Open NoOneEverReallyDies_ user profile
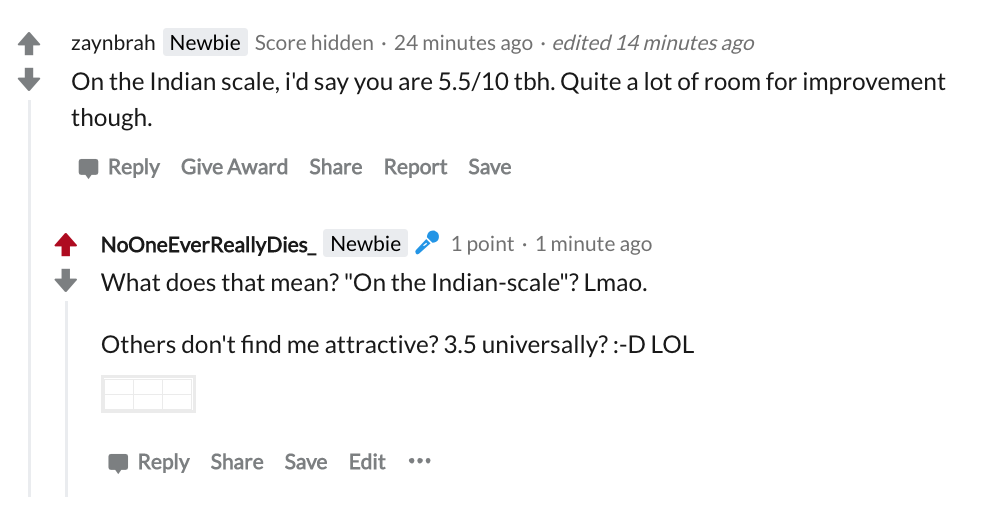This screenshot has width=985, height=508. pos(208,244)
